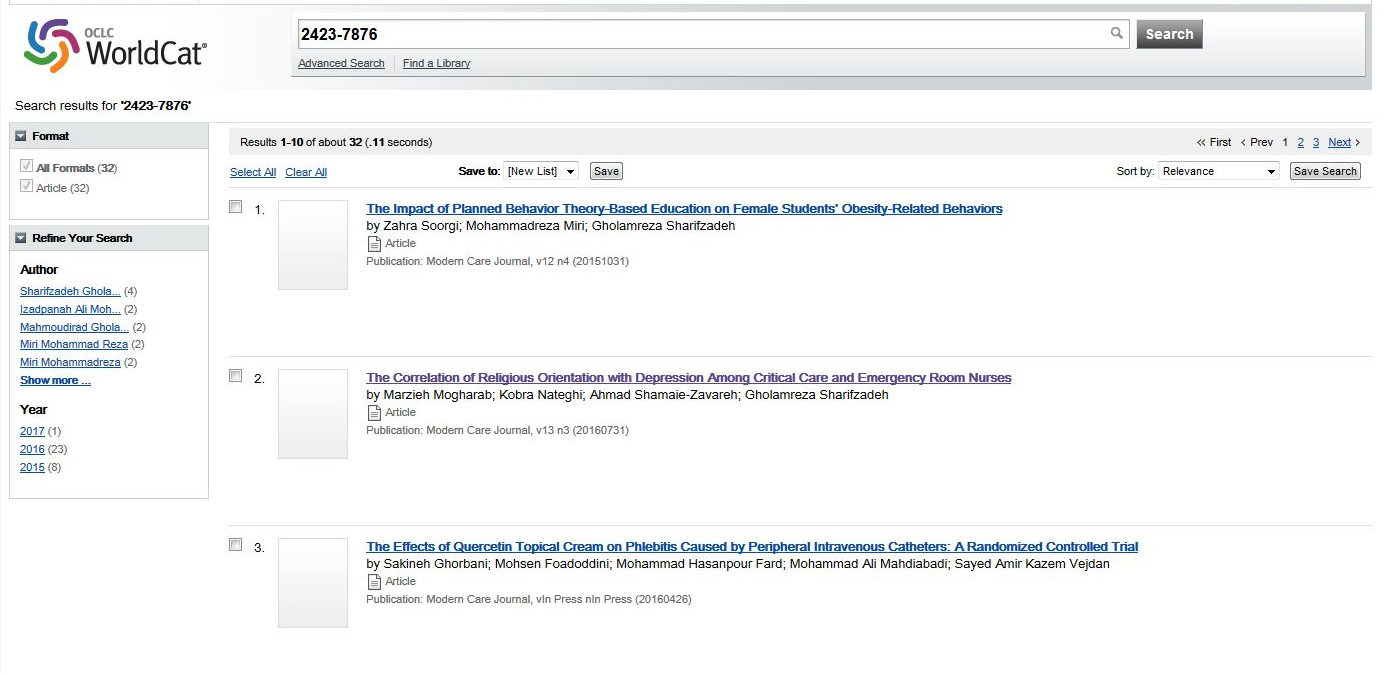Click the thumbnail placeholder for result 2
Viewport: 1384px width, 673px height.
coord(313,414)
